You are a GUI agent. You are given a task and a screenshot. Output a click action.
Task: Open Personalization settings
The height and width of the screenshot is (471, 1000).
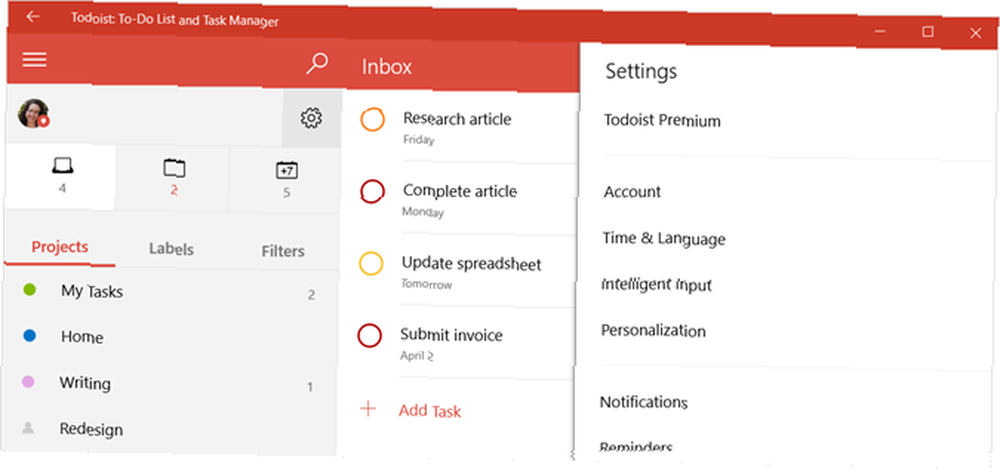[x=653, y=331]
